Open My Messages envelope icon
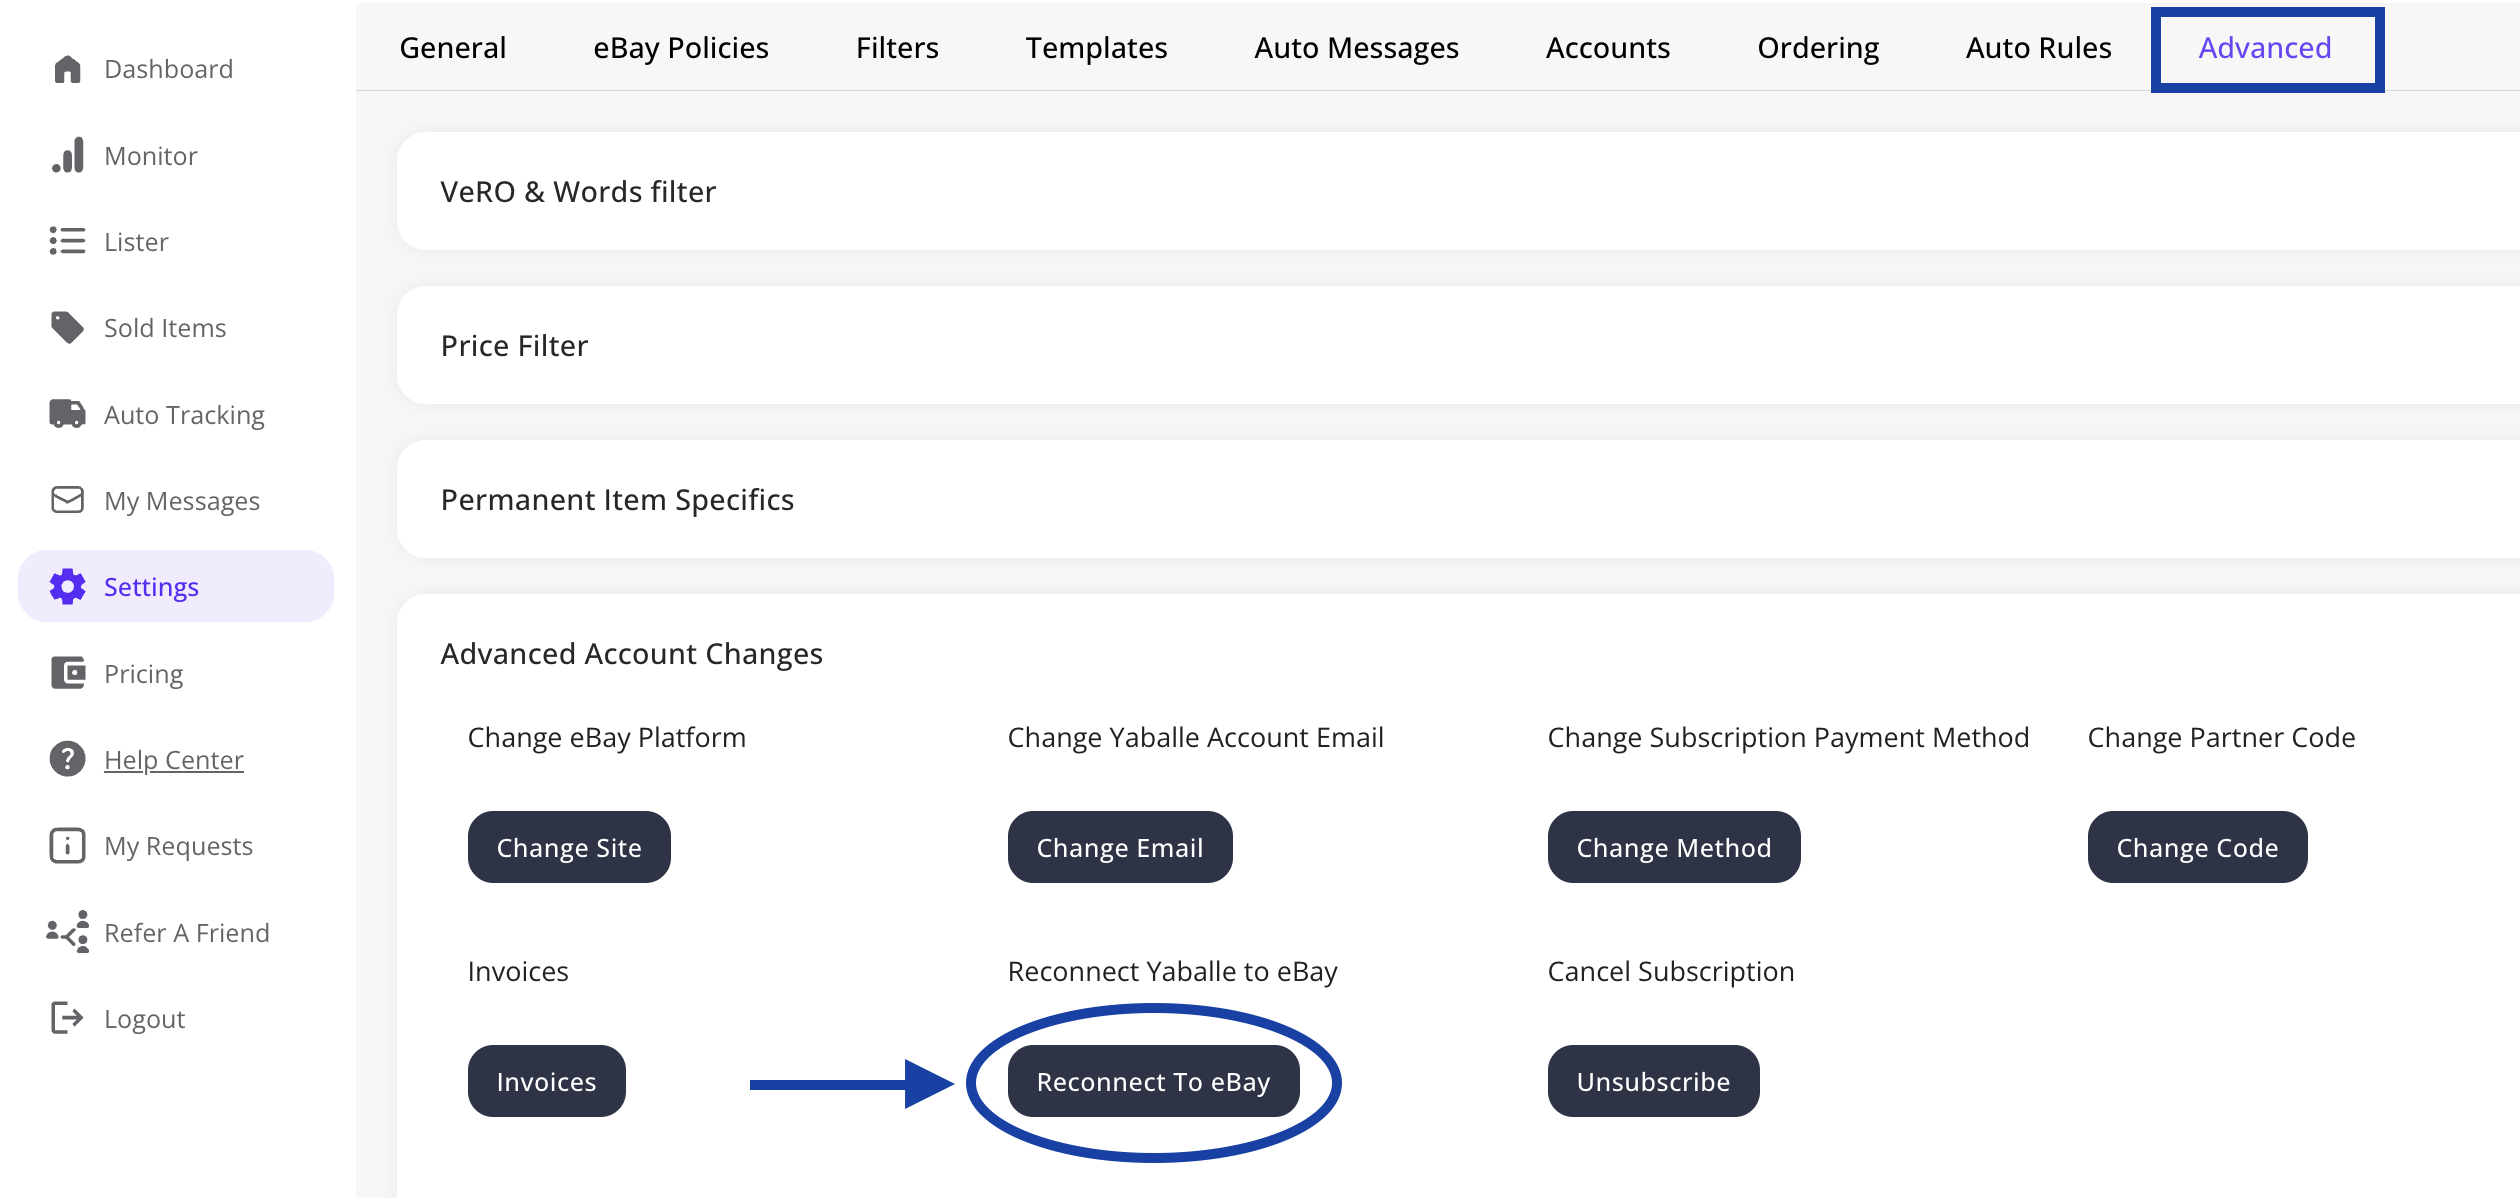Viewport: 2520px width, 1198px height. tap(67, 500)
